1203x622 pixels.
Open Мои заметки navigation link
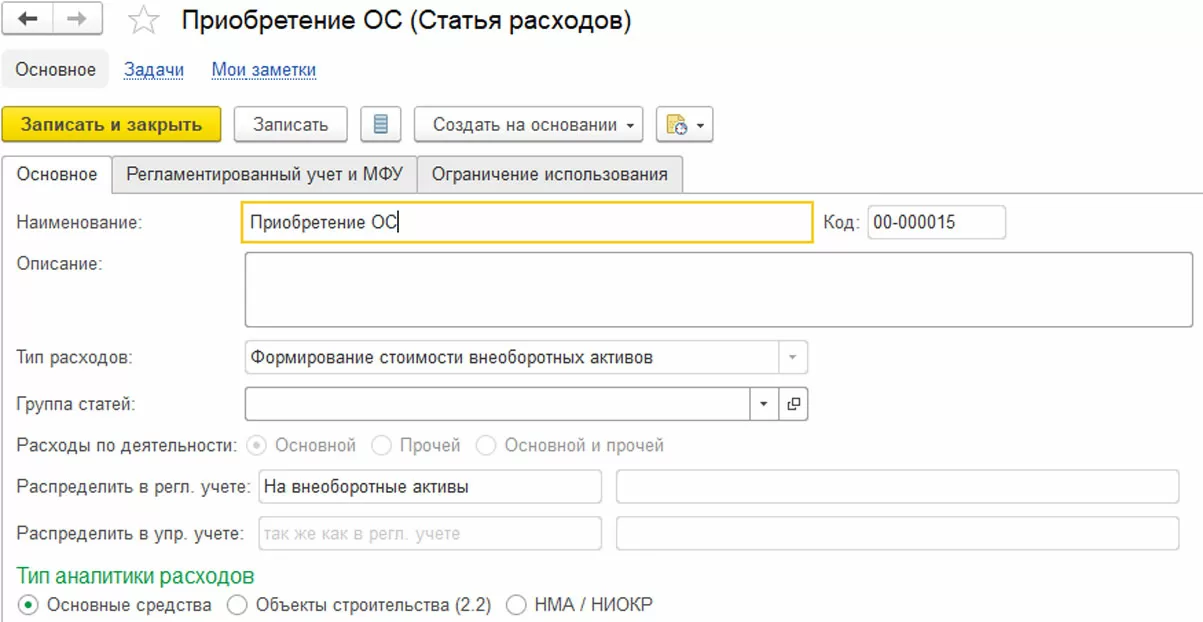click(264, 70)
